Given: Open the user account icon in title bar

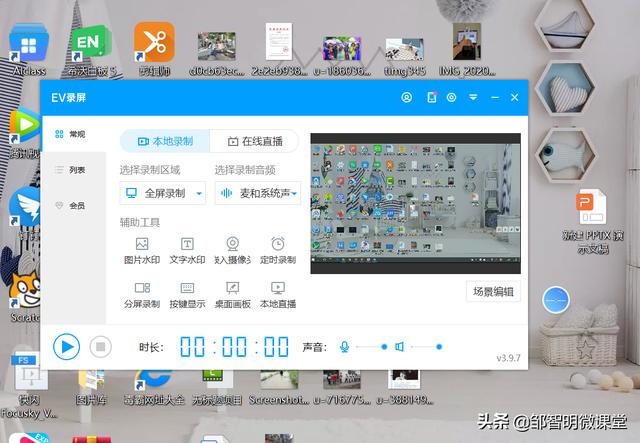Looking at the screenshot, I should [x=407, y=97].
